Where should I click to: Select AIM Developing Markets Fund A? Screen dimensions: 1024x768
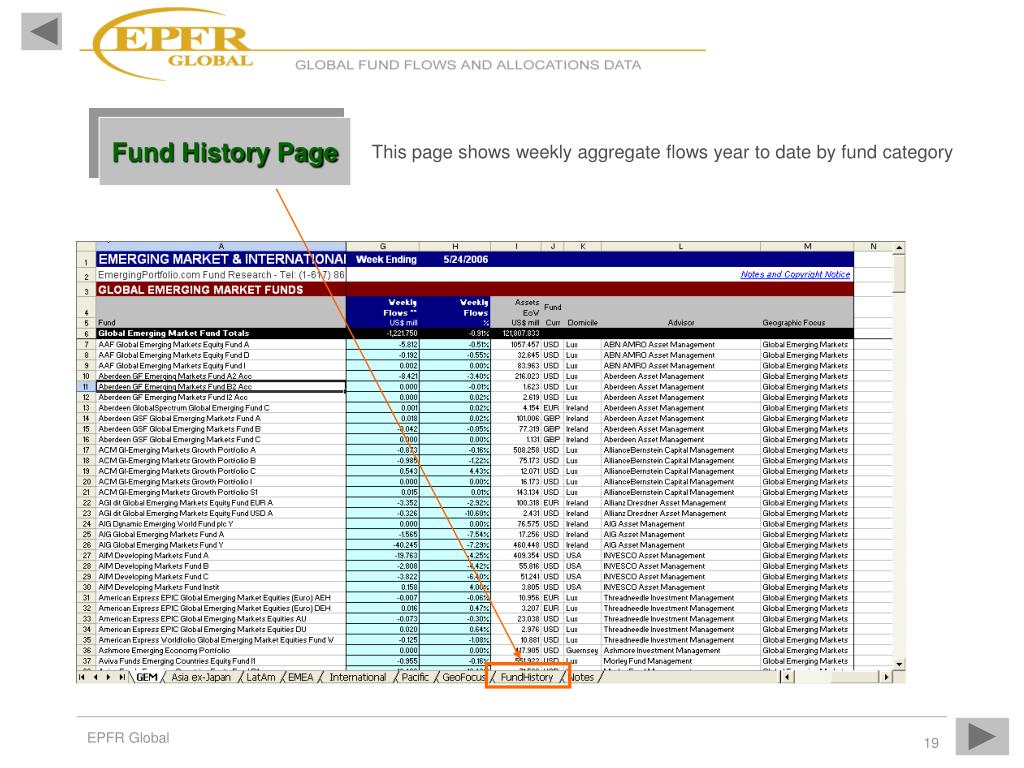tap(221, 555)
